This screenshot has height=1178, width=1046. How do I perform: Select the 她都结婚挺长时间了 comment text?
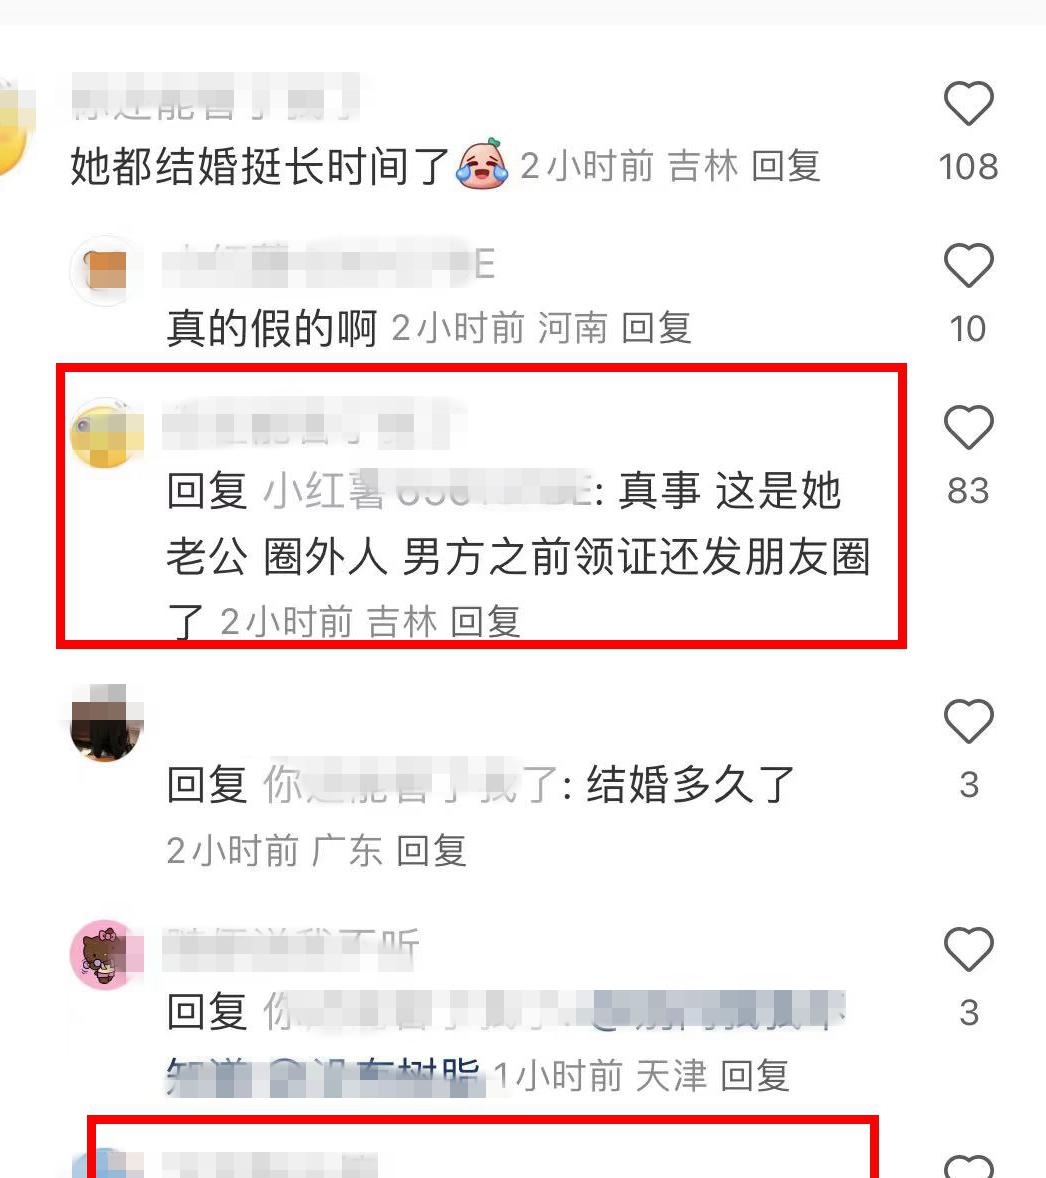[x=260, y=166]
